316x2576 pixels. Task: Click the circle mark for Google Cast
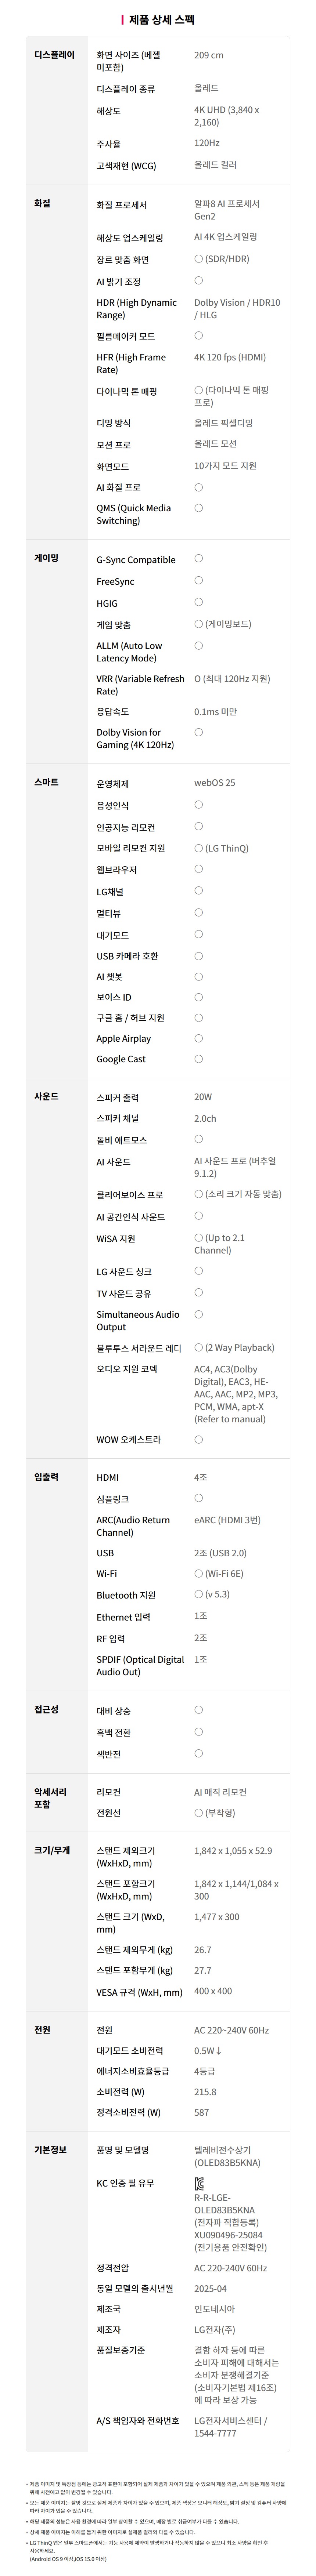198,1058
